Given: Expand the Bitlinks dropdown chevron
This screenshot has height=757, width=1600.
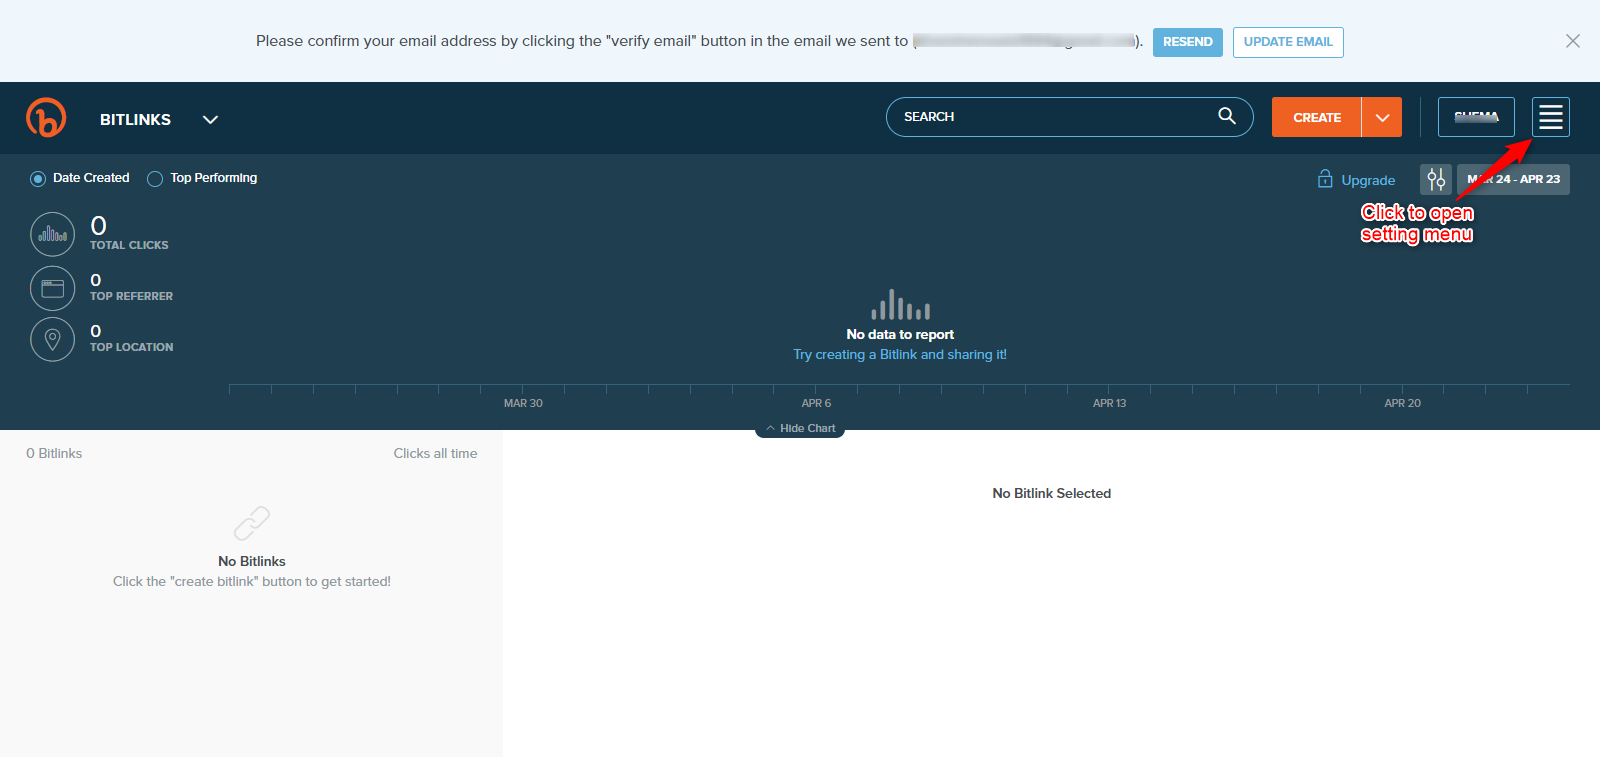Looking at the screenshot, I should pyautogui.click(x=210, y=119).
